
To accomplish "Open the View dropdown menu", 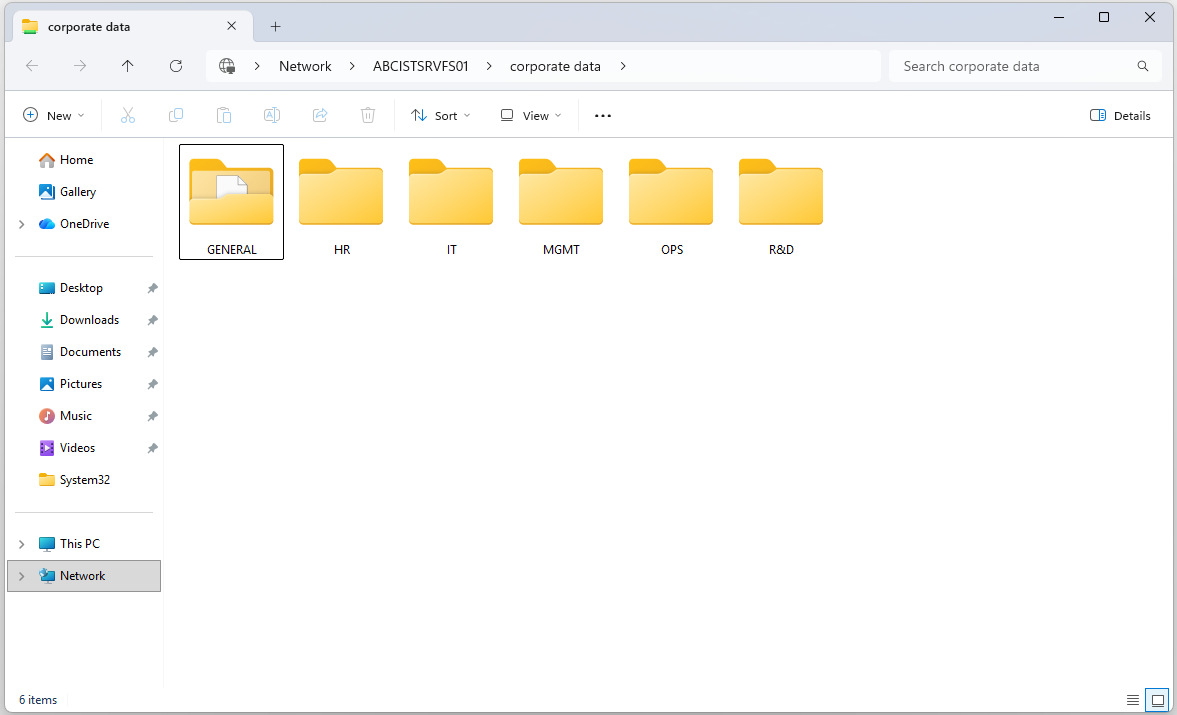I will 531,116.
